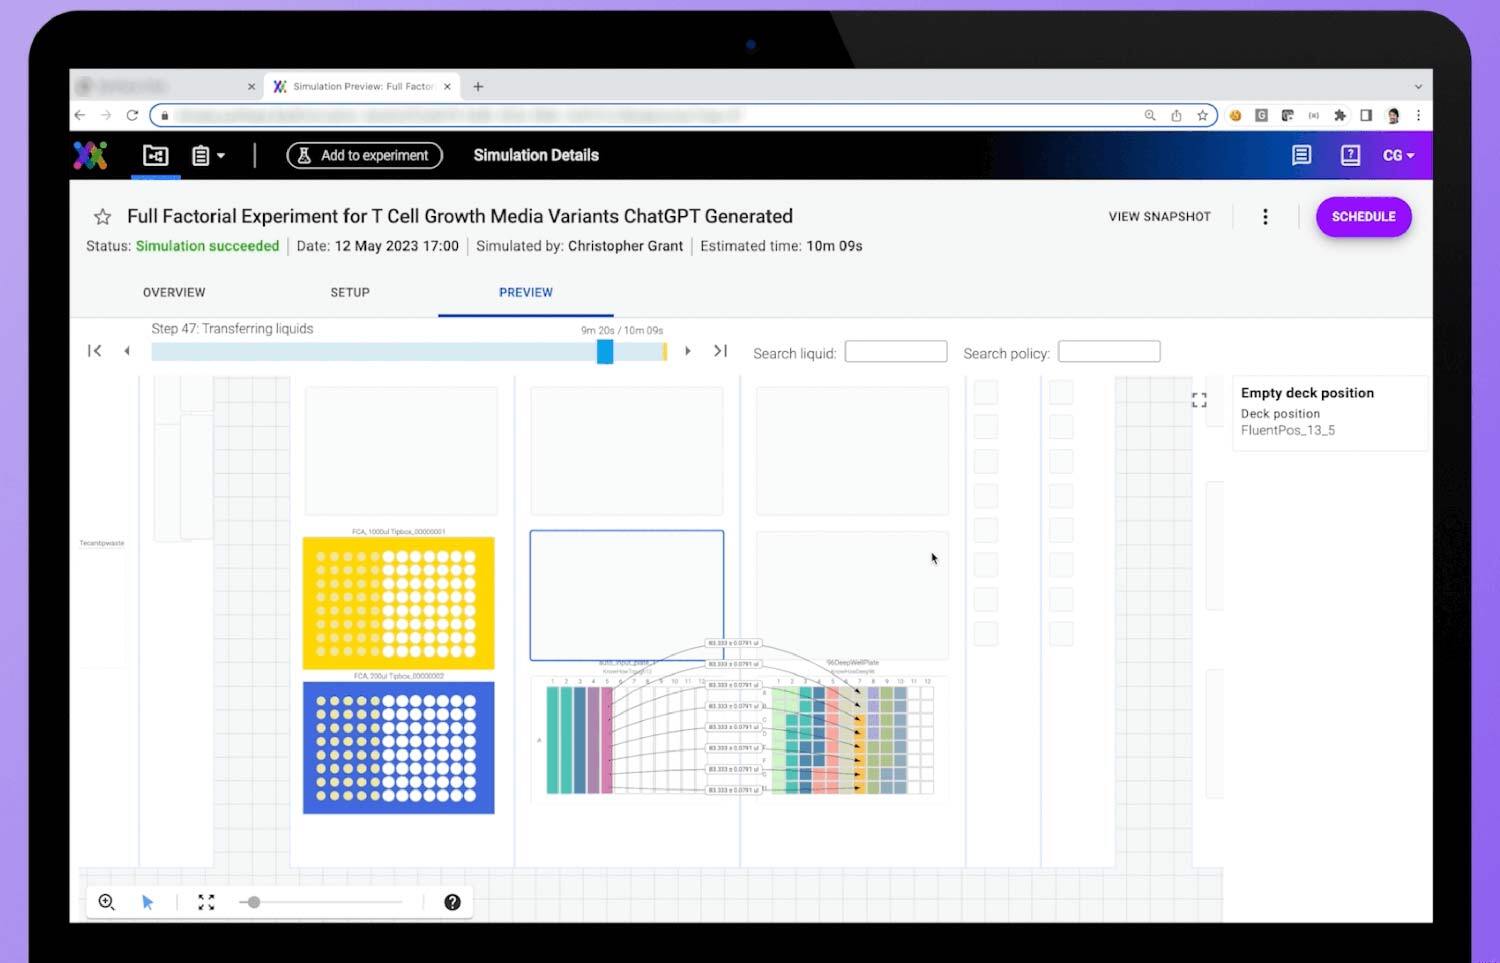Click VIEW SNAPSHOT
Image resolution: width=1500 pixels, height=963 pixels.
1159,216
